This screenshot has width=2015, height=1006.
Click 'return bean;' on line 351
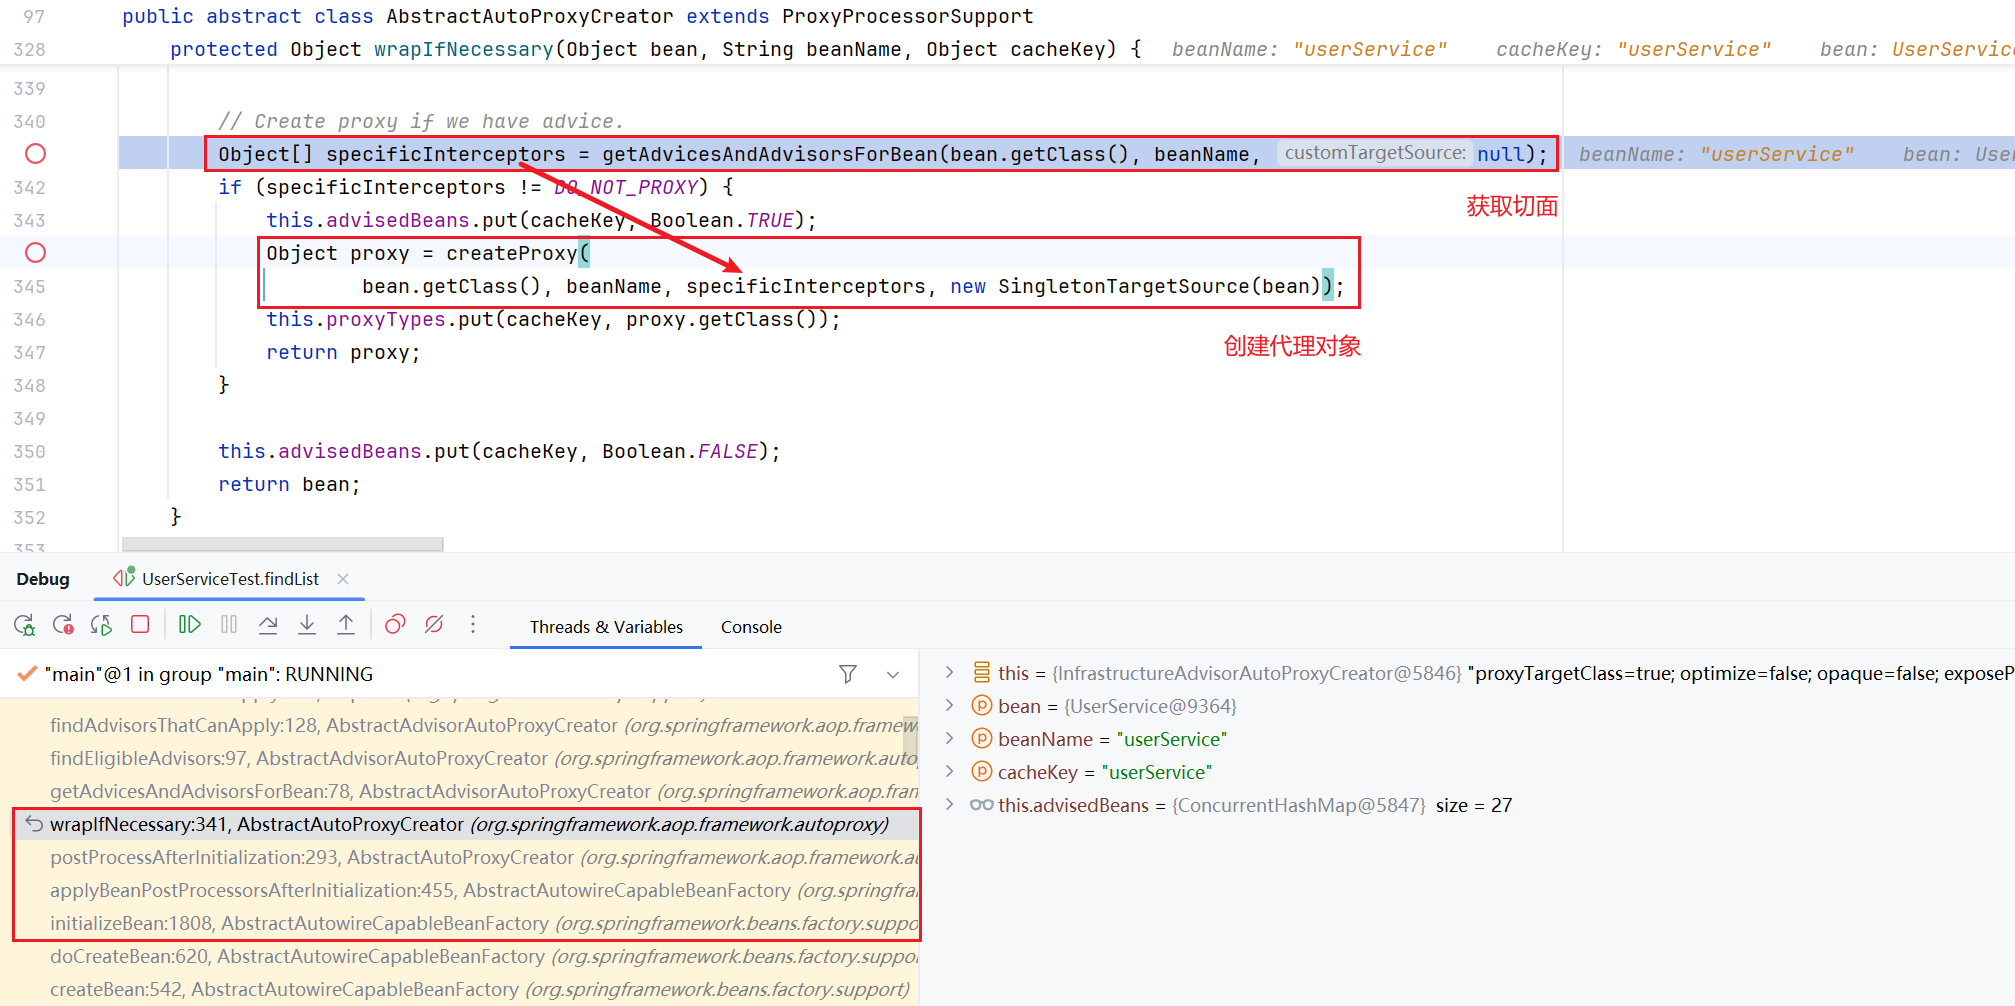pyautogui.click(x=289, y=484)
